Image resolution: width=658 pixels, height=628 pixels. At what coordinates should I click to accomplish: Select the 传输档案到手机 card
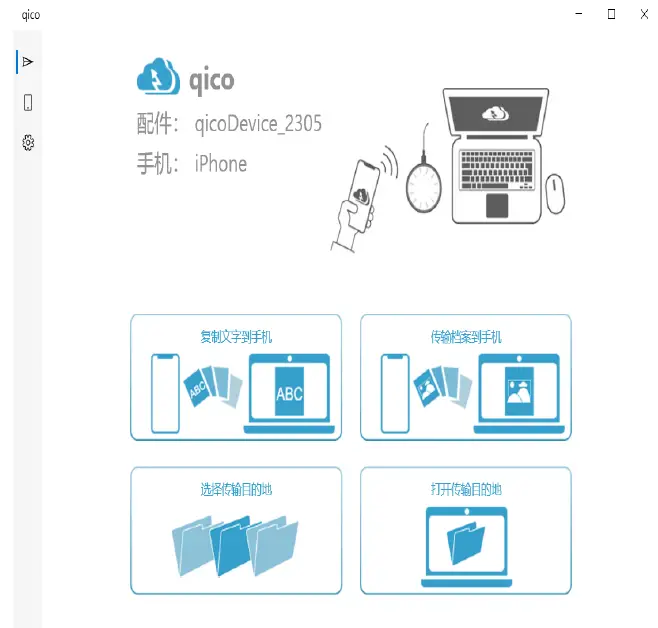pyautogui.click(x=466, y=377)
